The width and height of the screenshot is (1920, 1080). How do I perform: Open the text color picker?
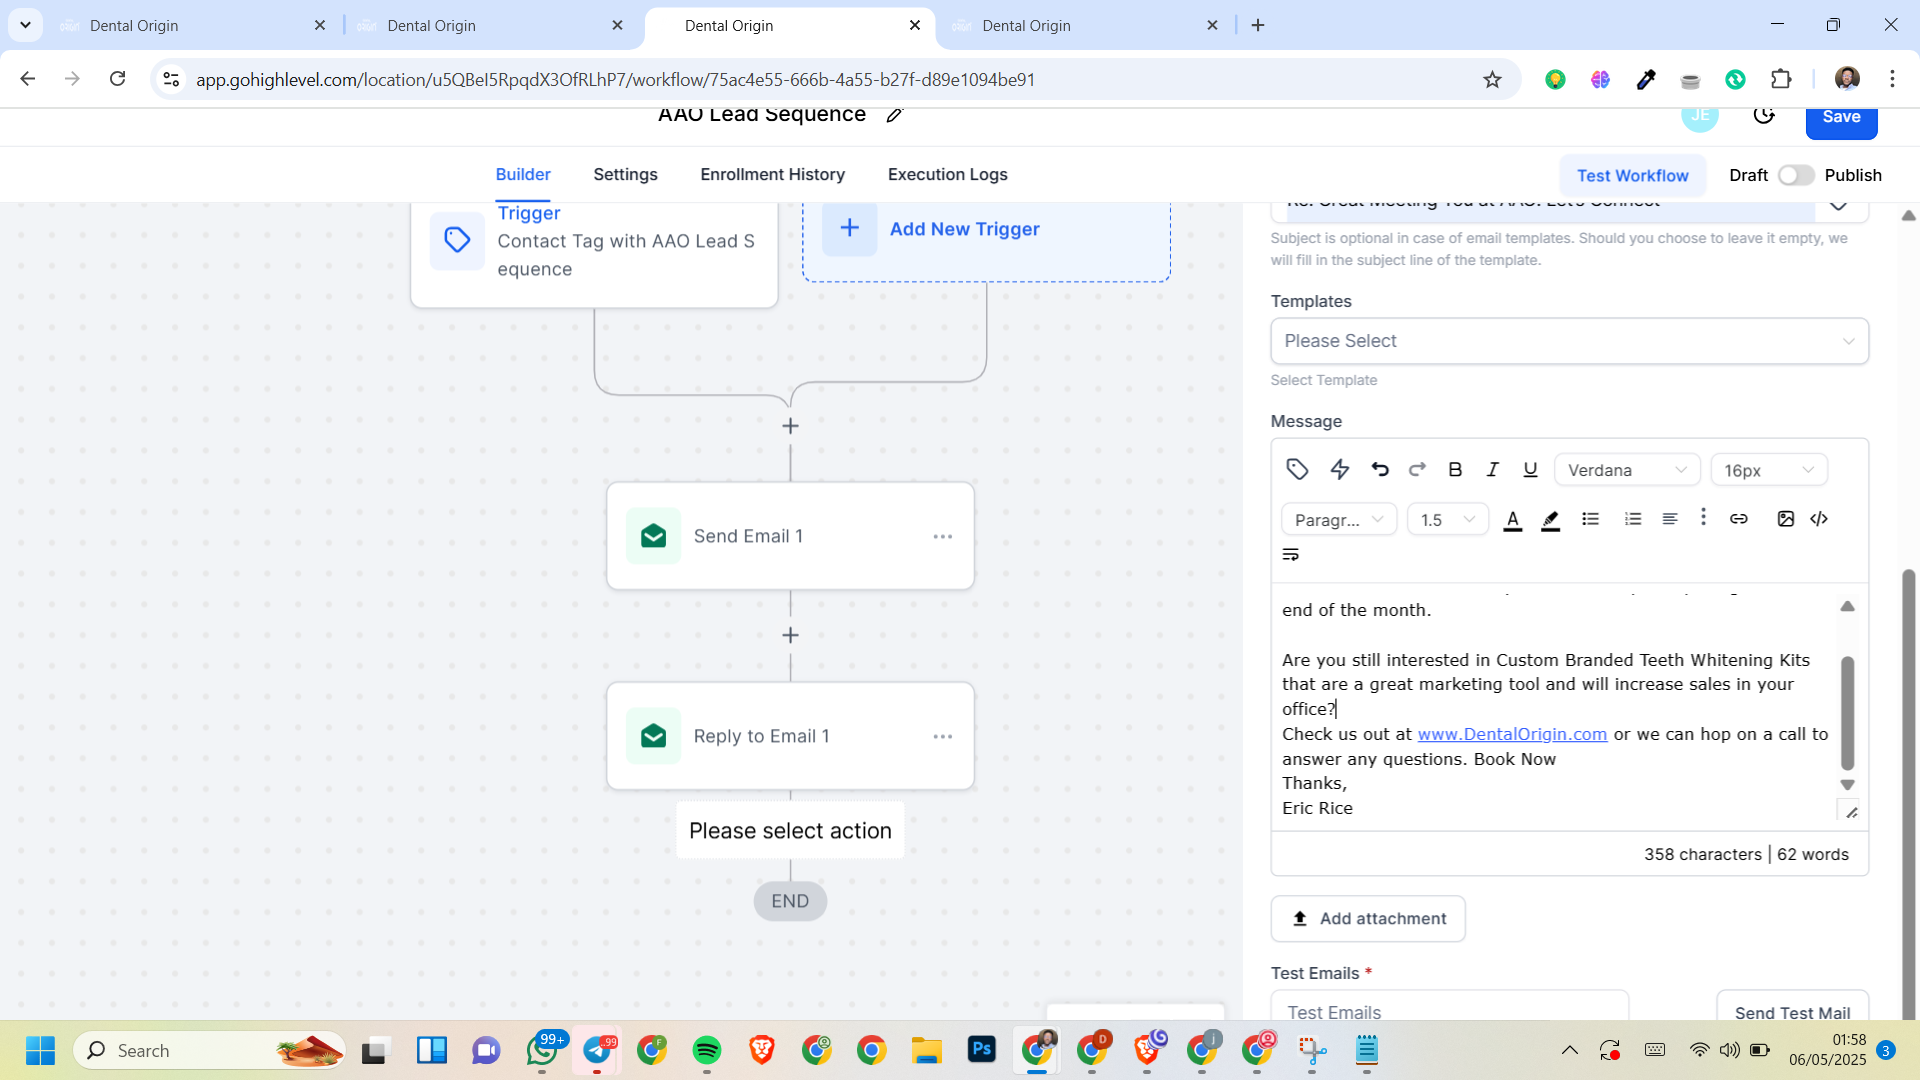click(x=1512, y=519)
